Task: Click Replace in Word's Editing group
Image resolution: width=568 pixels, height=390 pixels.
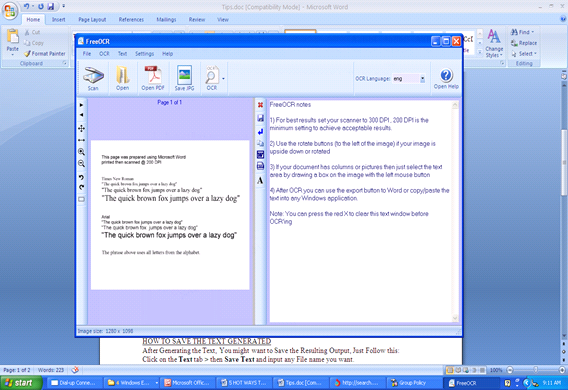Action: tap(524, 43)
